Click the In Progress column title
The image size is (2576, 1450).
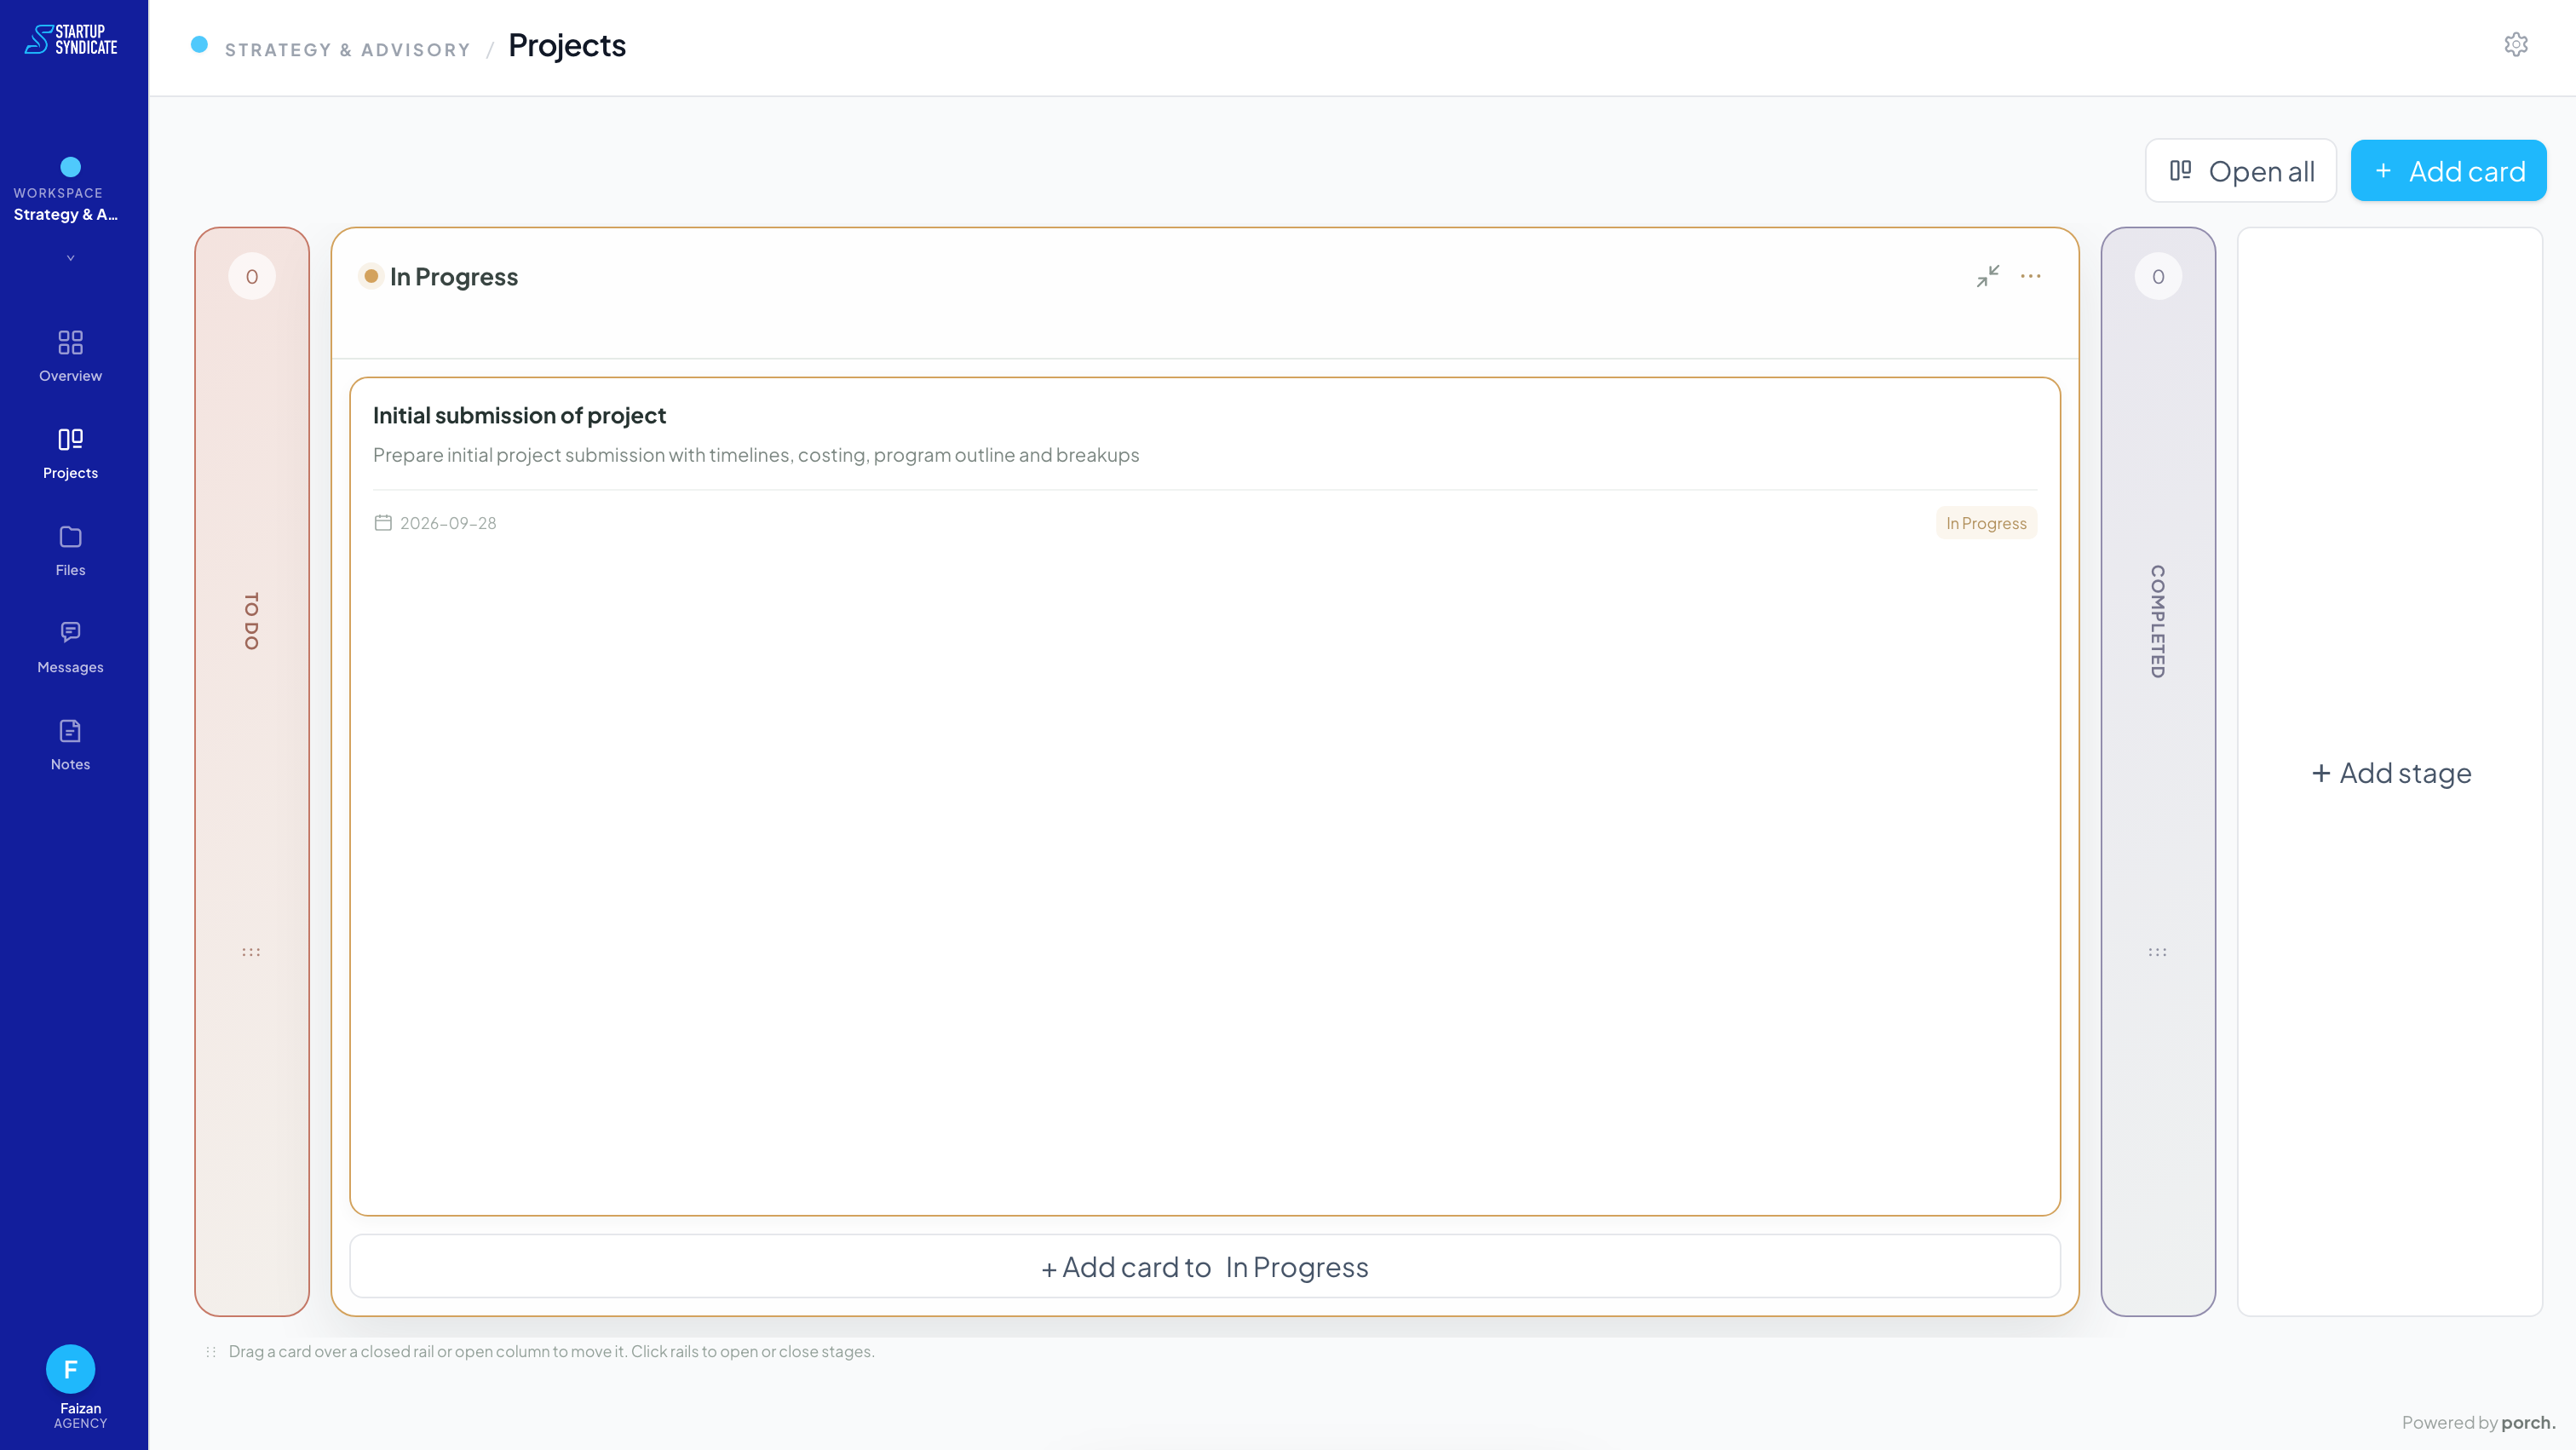453,276
